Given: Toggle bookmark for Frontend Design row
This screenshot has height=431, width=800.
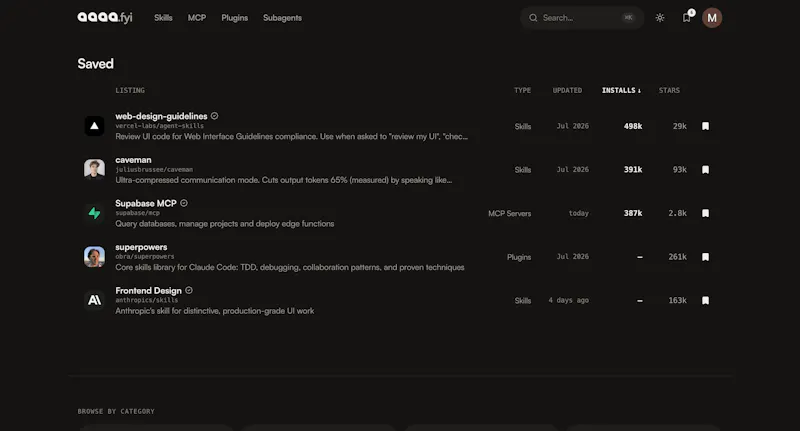Looking at the screenshot, I should coord(705,300).
